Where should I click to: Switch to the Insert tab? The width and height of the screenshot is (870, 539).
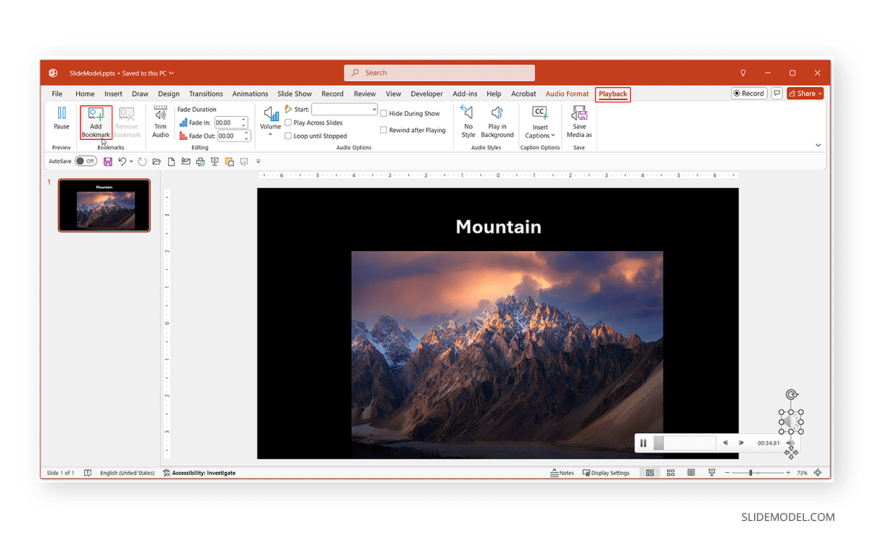[x=113, y=94]
